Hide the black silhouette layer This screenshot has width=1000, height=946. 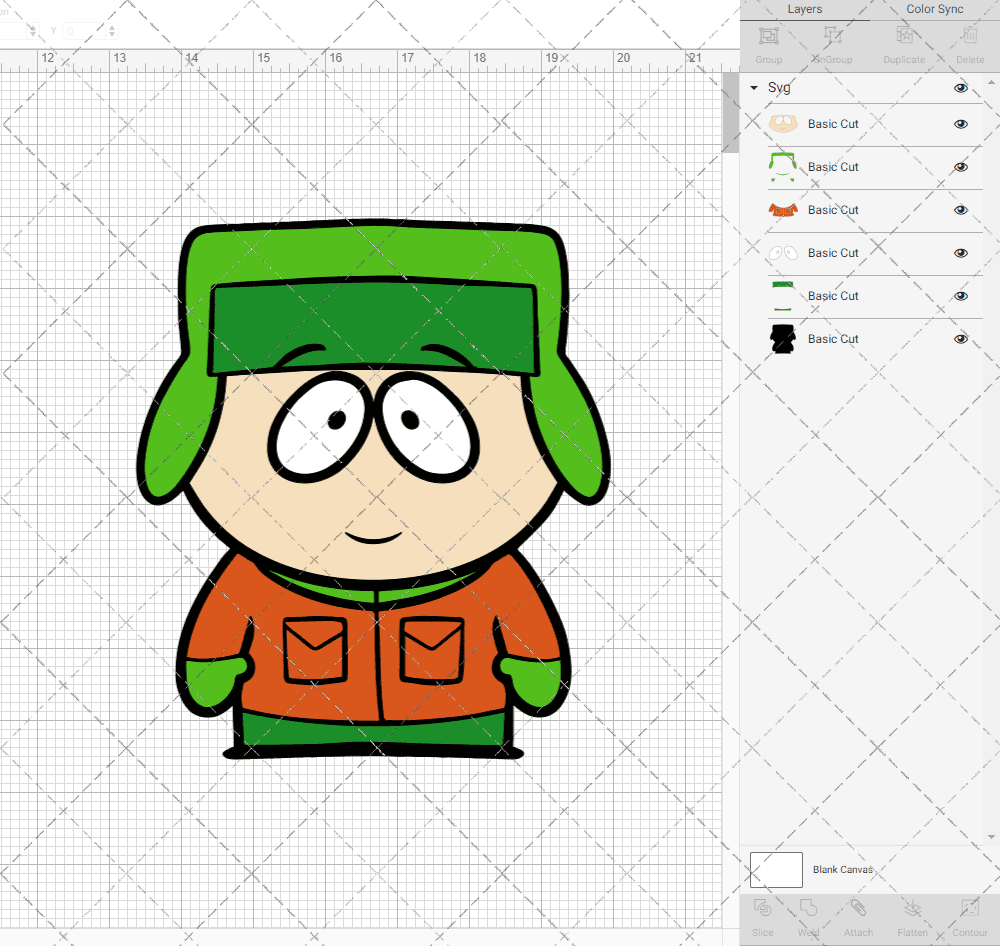960,339
